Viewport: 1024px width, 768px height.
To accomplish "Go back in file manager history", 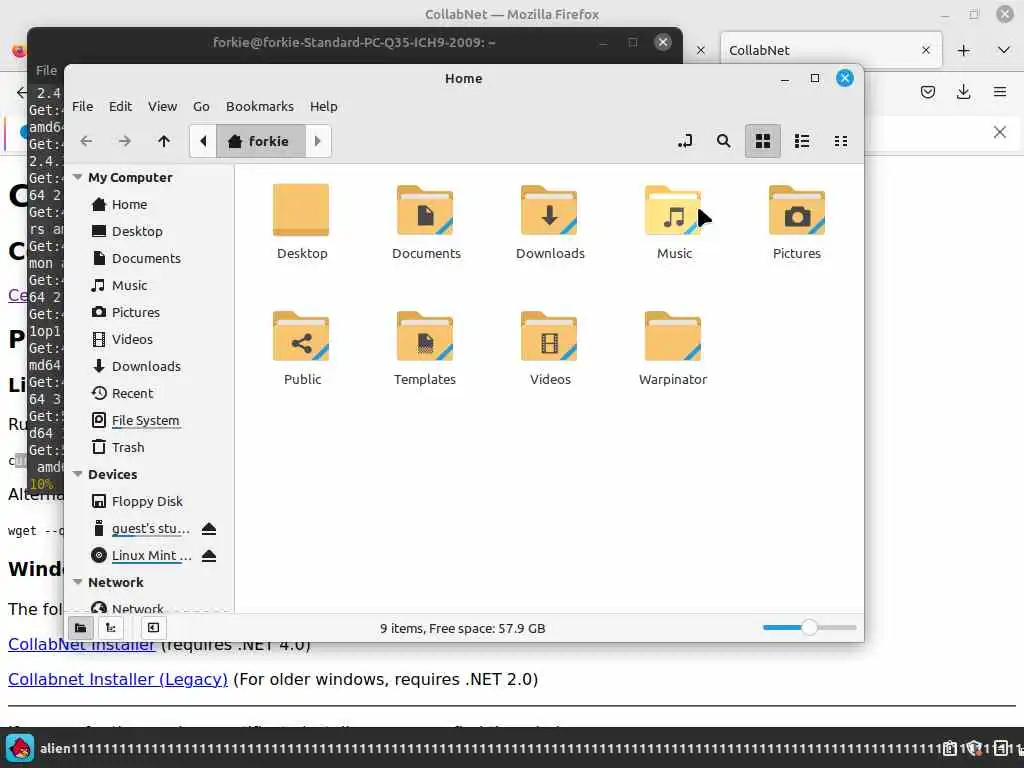I will pyautogui.click(x=86, y=141).
